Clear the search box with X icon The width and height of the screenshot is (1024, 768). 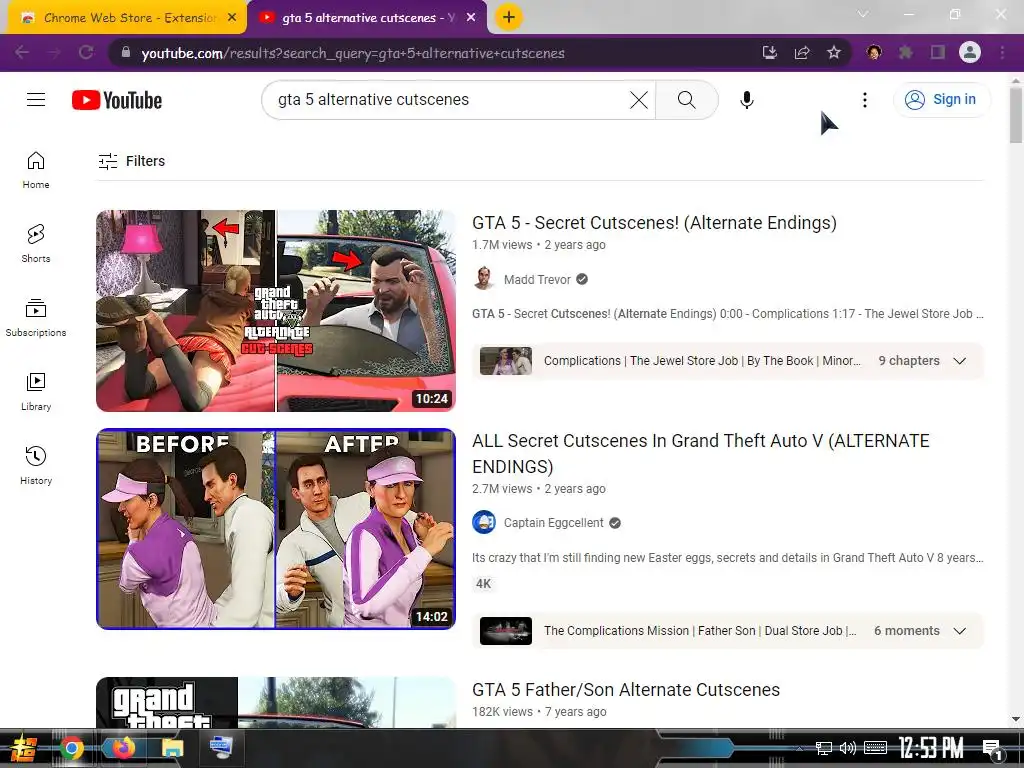click(x=639, y=100)
